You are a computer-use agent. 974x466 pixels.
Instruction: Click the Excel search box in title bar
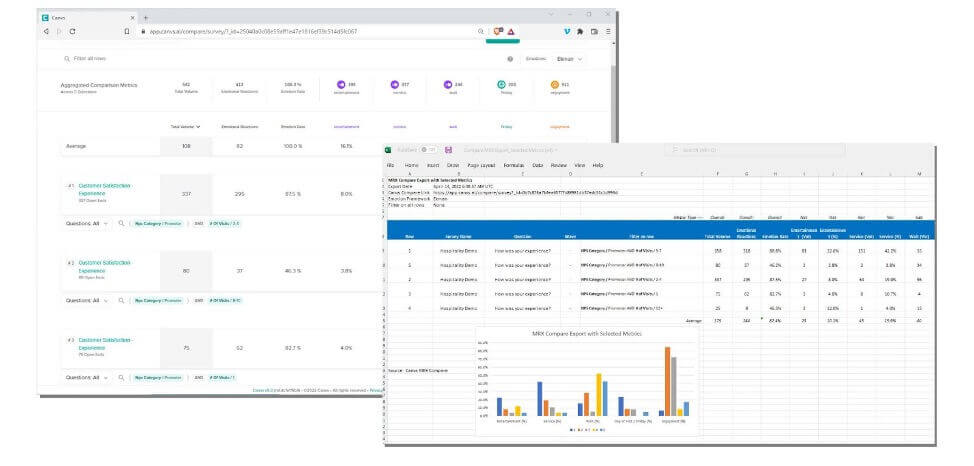[x=754, y=150]
